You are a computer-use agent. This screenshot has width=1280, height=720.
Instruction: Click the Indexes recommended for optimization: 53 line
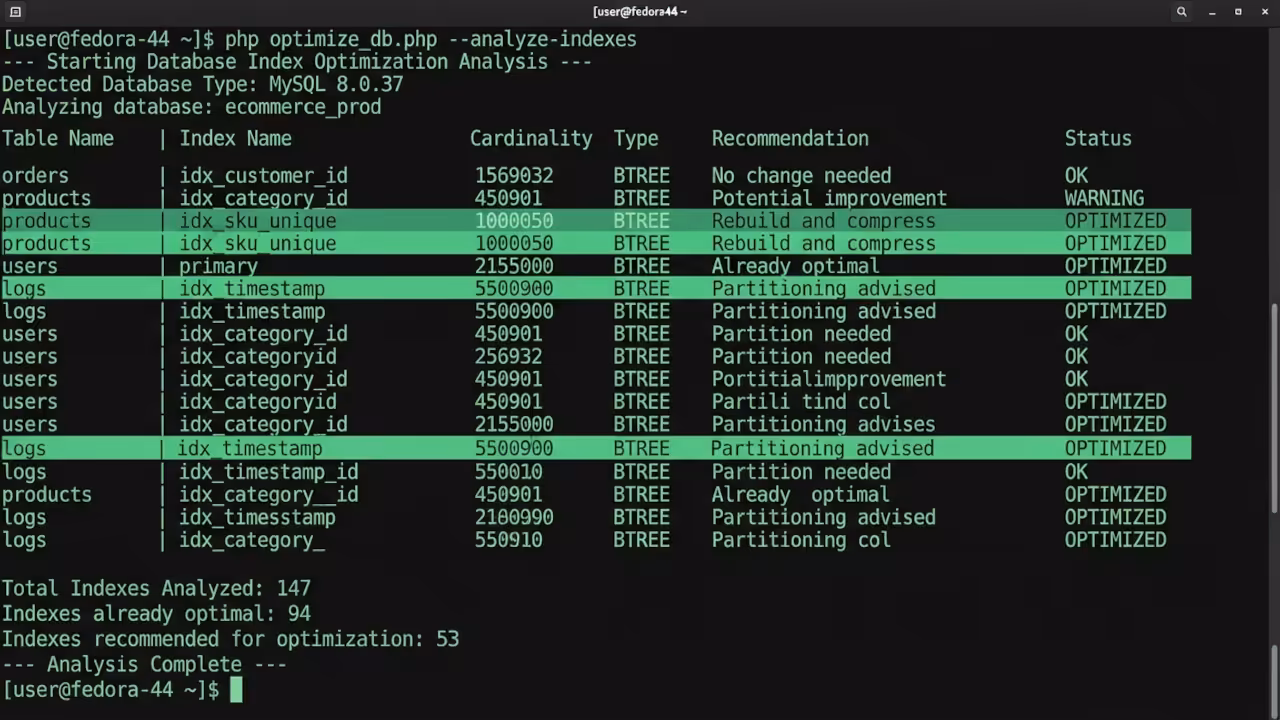click(x=230, y=639)
